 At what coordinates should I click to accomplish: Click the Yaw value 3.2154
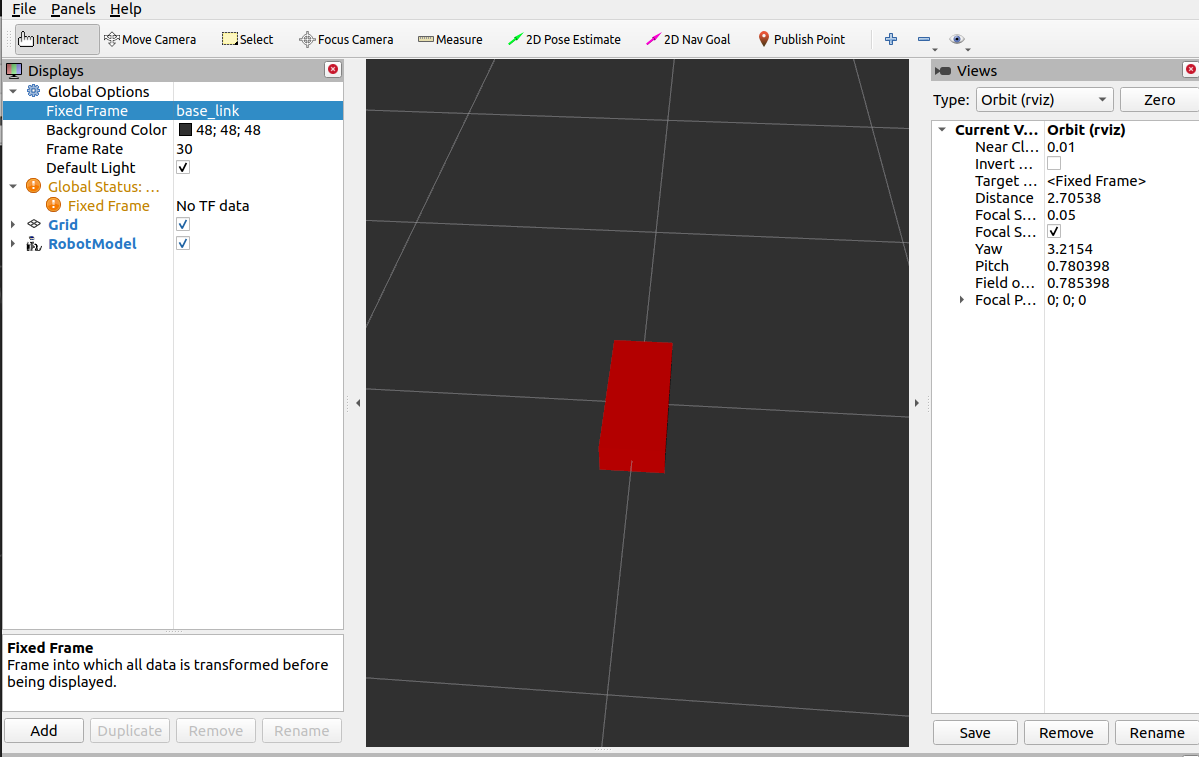(x=1069, y=249)
